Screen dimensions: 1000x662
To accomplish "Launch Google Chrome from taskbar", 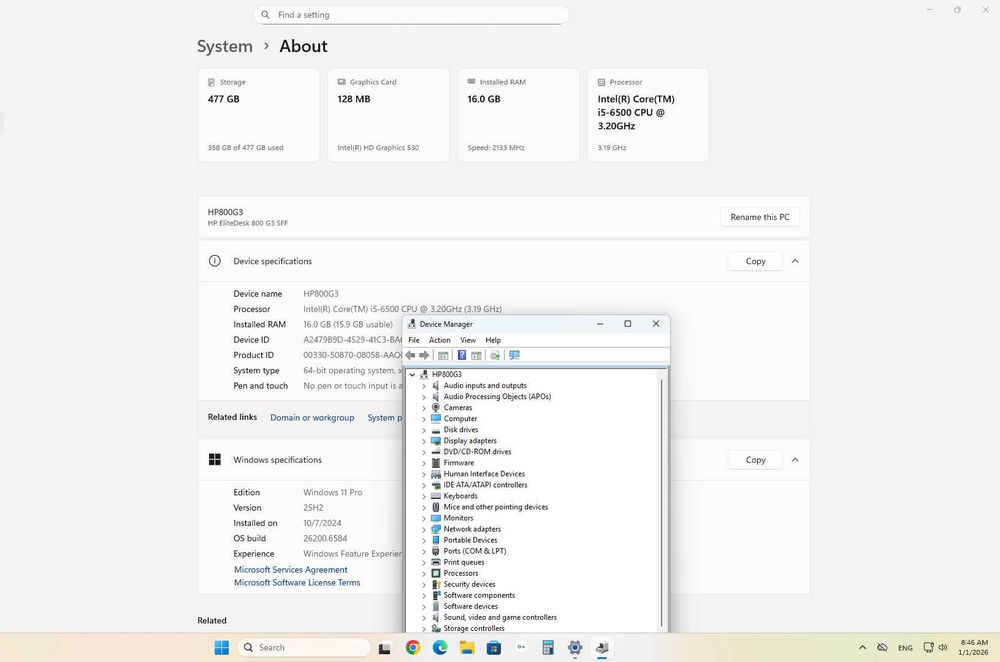I will (x=413, y=647).
